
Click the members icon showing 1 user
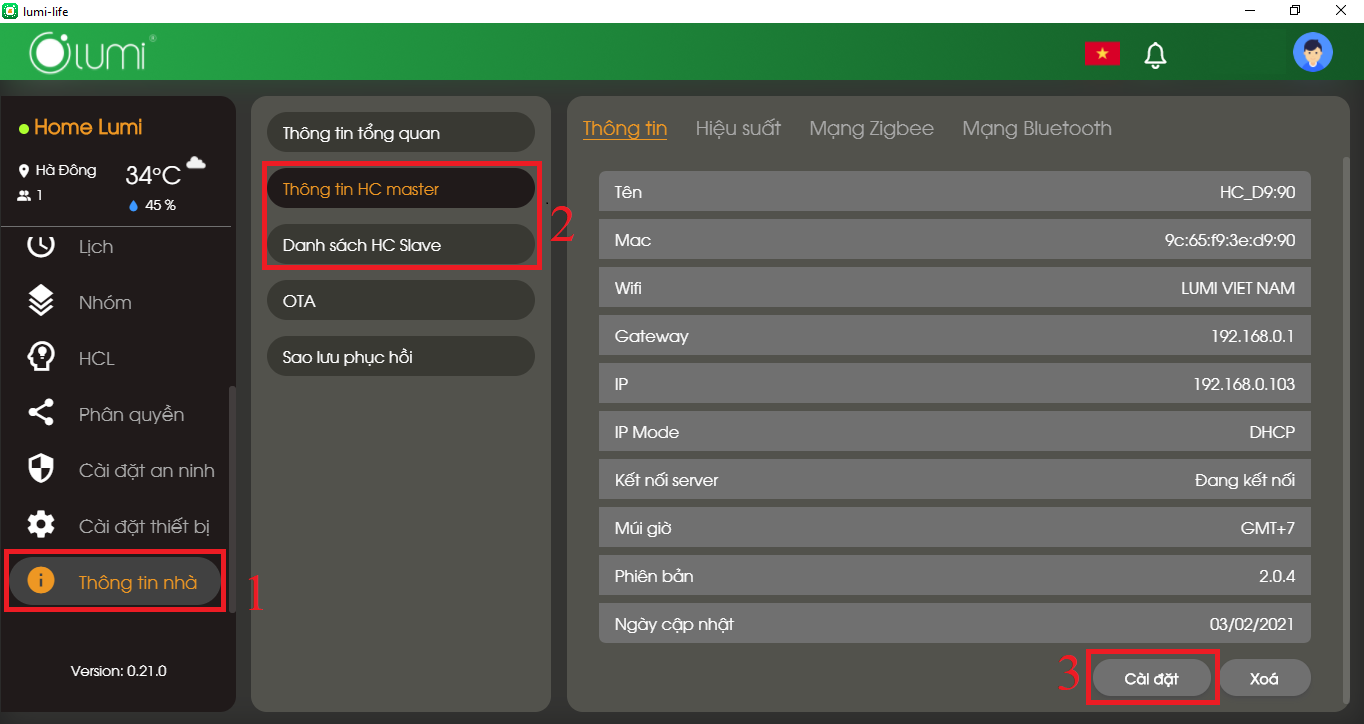pos(24,196)
